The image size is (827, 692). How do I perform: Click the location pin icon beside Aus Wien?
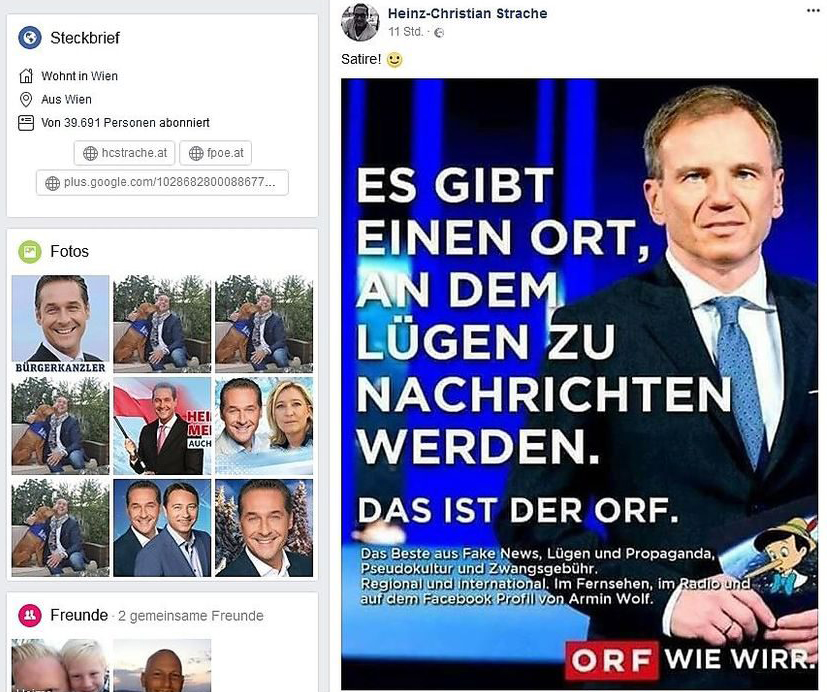pos(25,99)
